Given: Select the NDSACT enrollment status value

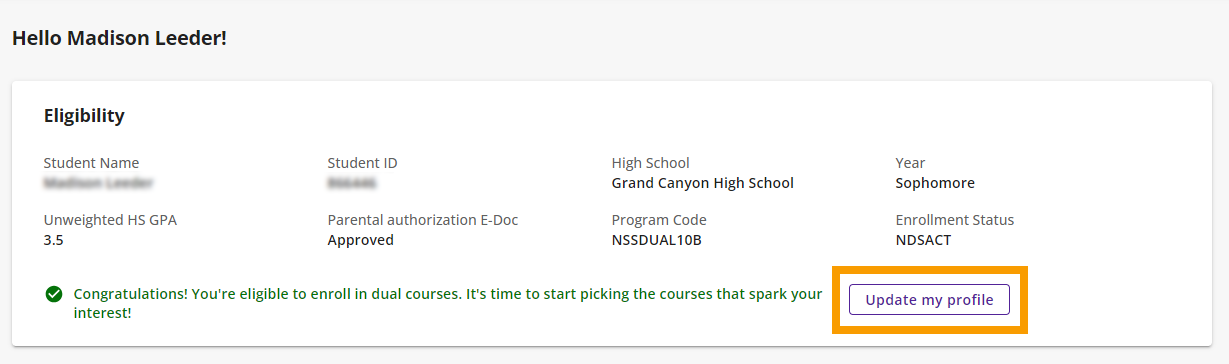Looking at the screenshot, I should point(923,240).
